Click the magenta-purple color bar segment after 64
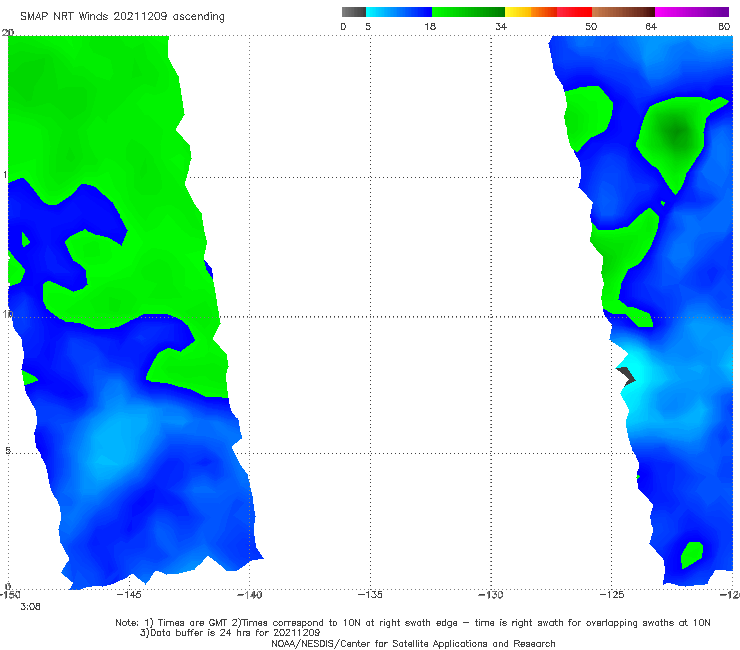Screen dimensions: 740x650 tap(692, 12)
